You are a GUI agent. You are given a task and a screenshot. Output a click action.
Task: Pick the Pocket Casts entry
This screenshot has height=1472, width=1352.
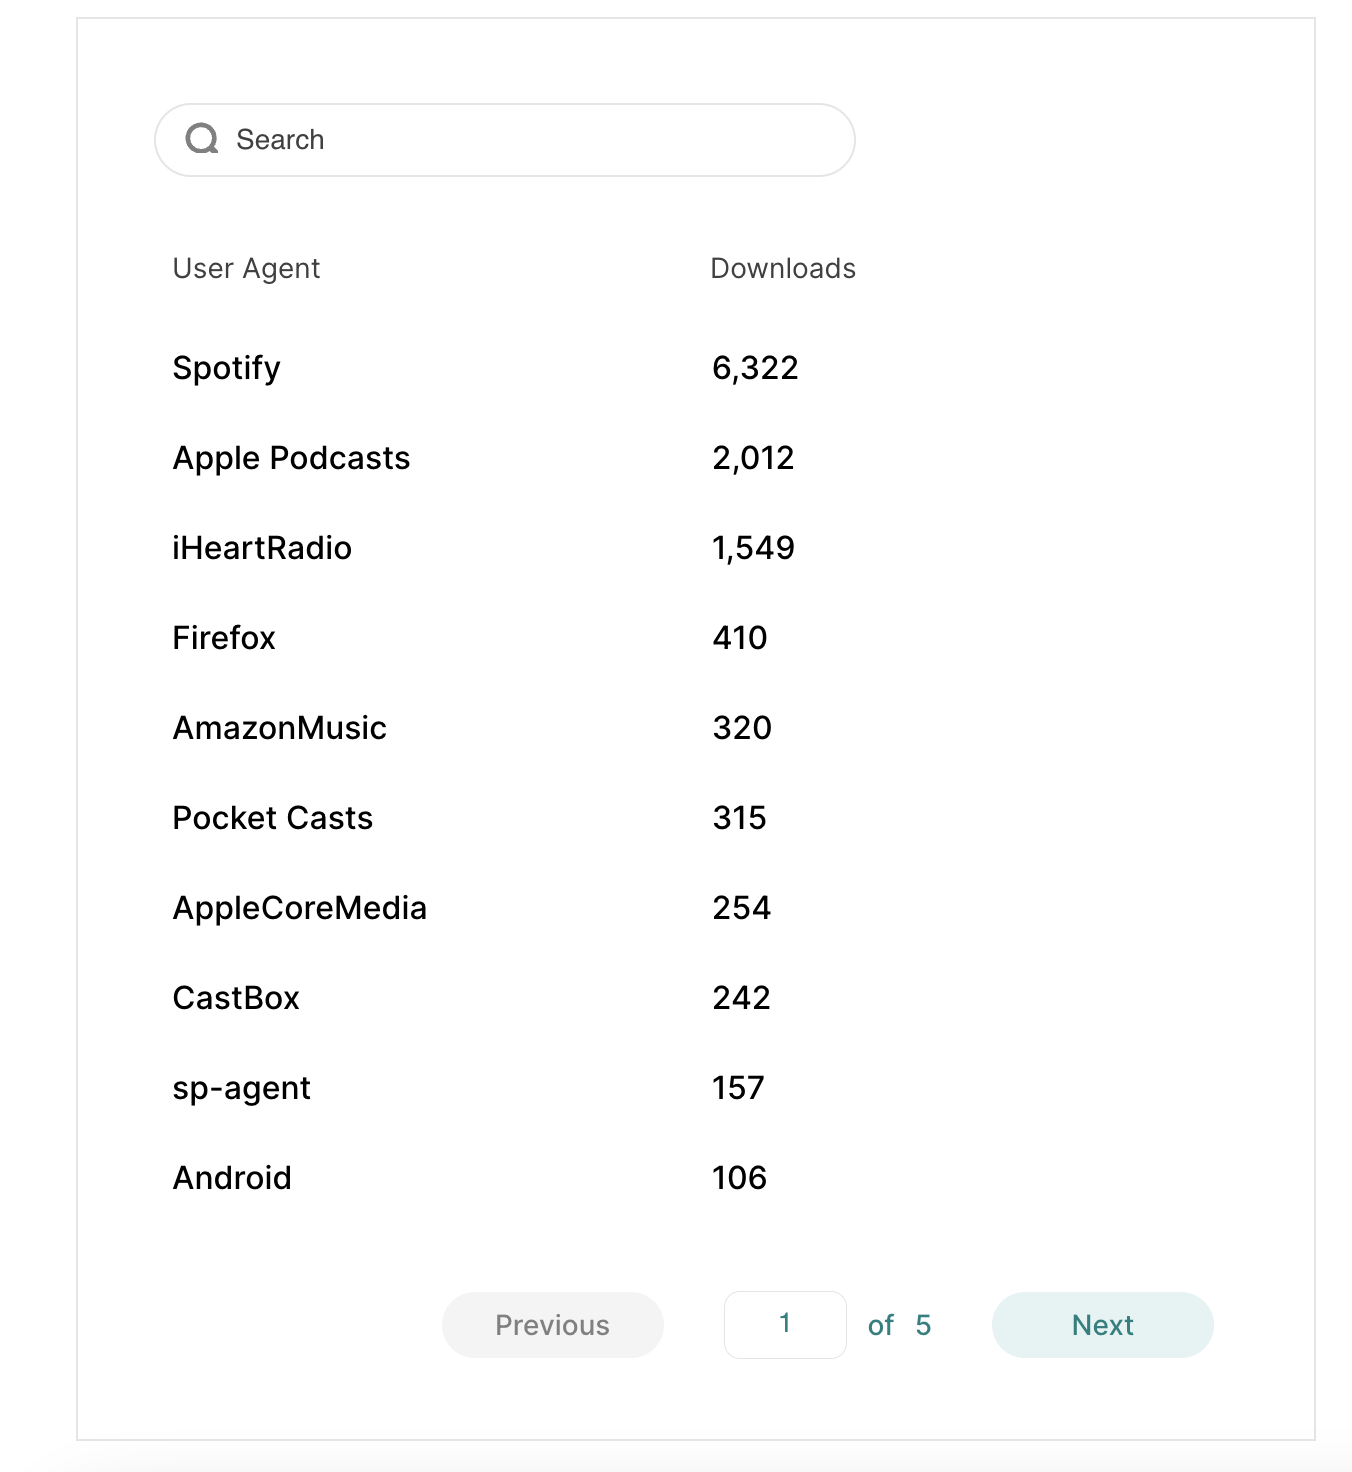coord(273,818)
